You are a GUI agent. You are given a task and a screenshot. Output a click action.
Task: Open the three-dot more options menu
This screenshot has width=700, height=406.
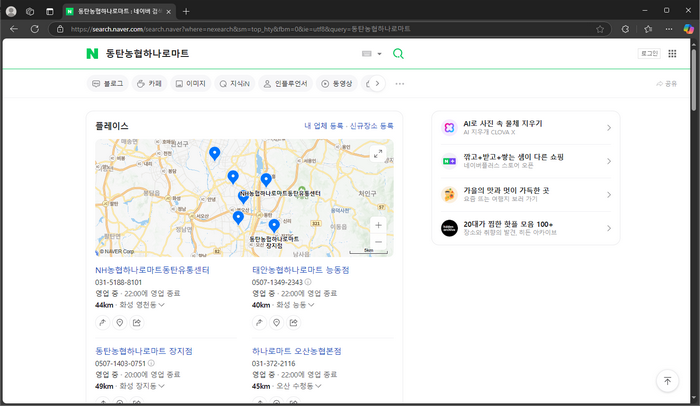click(400, 84)
